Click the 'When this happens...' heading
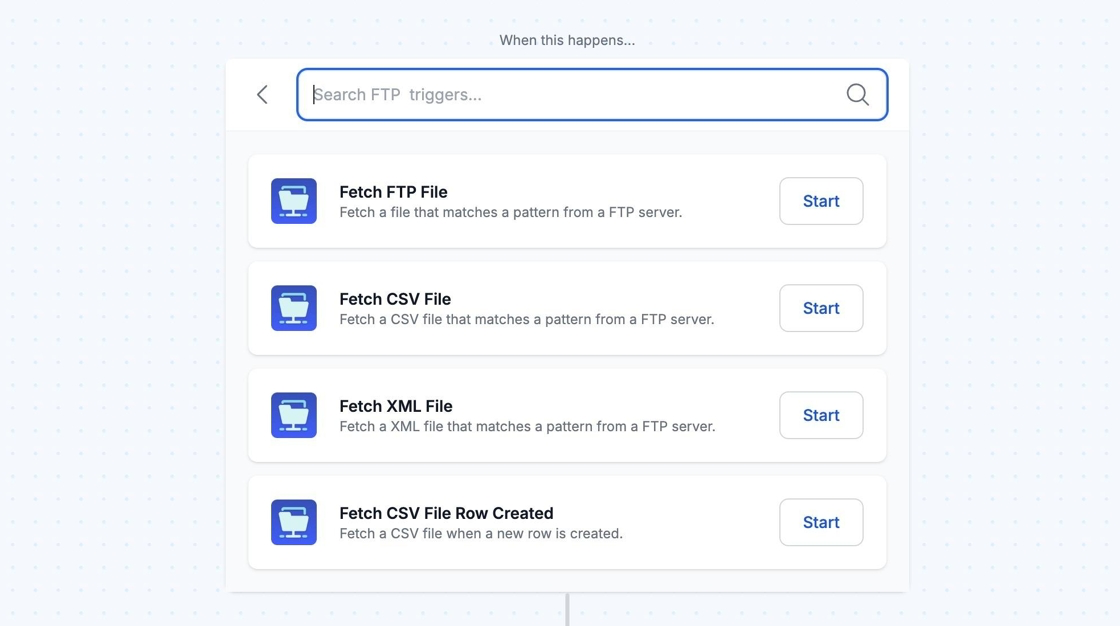Screen dimensions: 1120x626 (567, 41)
